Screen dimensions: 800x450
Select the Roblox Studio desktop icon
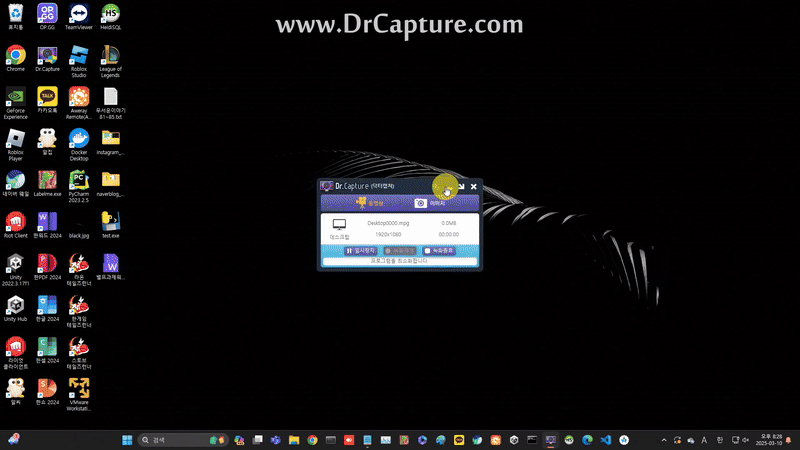tap(79, 61)
